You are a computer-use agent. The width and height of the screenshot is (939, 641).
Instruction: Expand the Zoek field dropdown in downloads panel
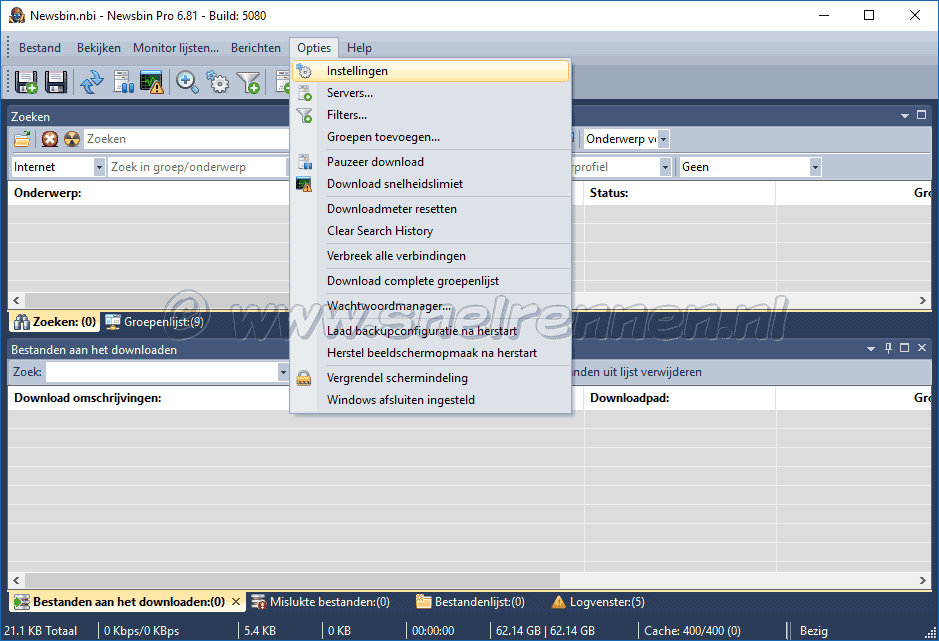coord(283,372)
